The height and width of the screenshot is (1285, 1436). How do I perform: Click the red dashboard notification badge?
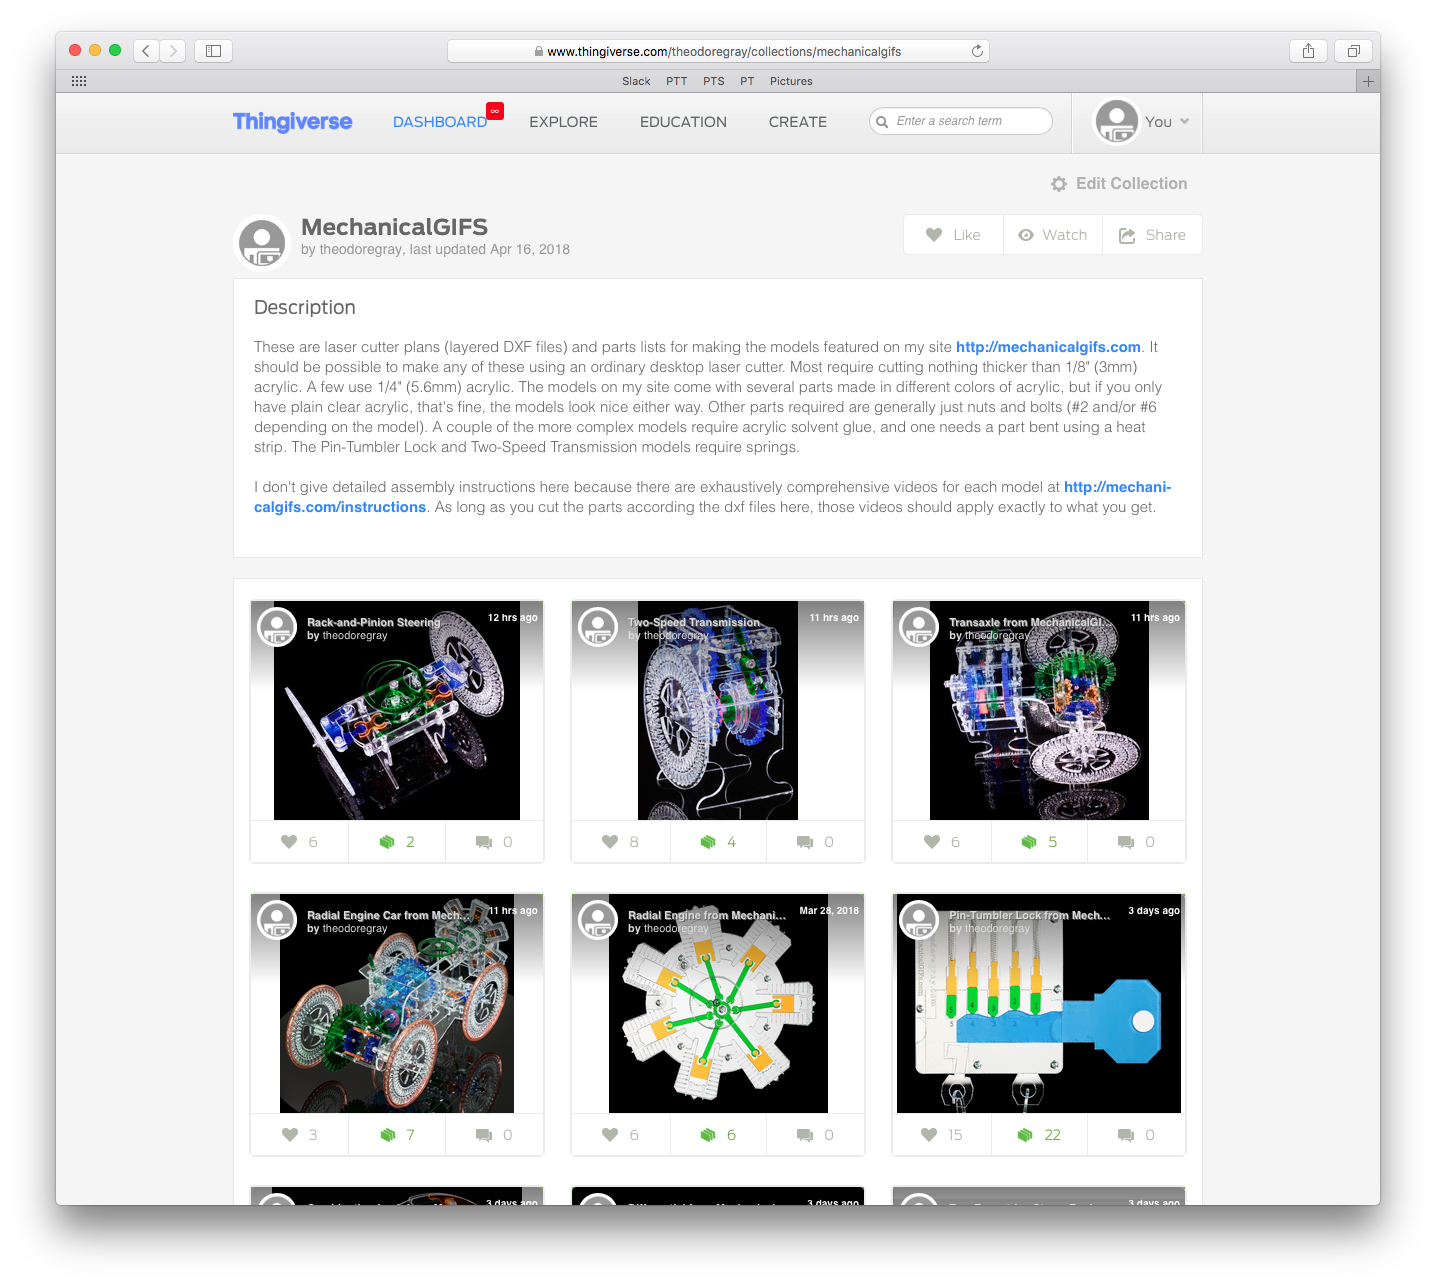click(x=492, y=111)
